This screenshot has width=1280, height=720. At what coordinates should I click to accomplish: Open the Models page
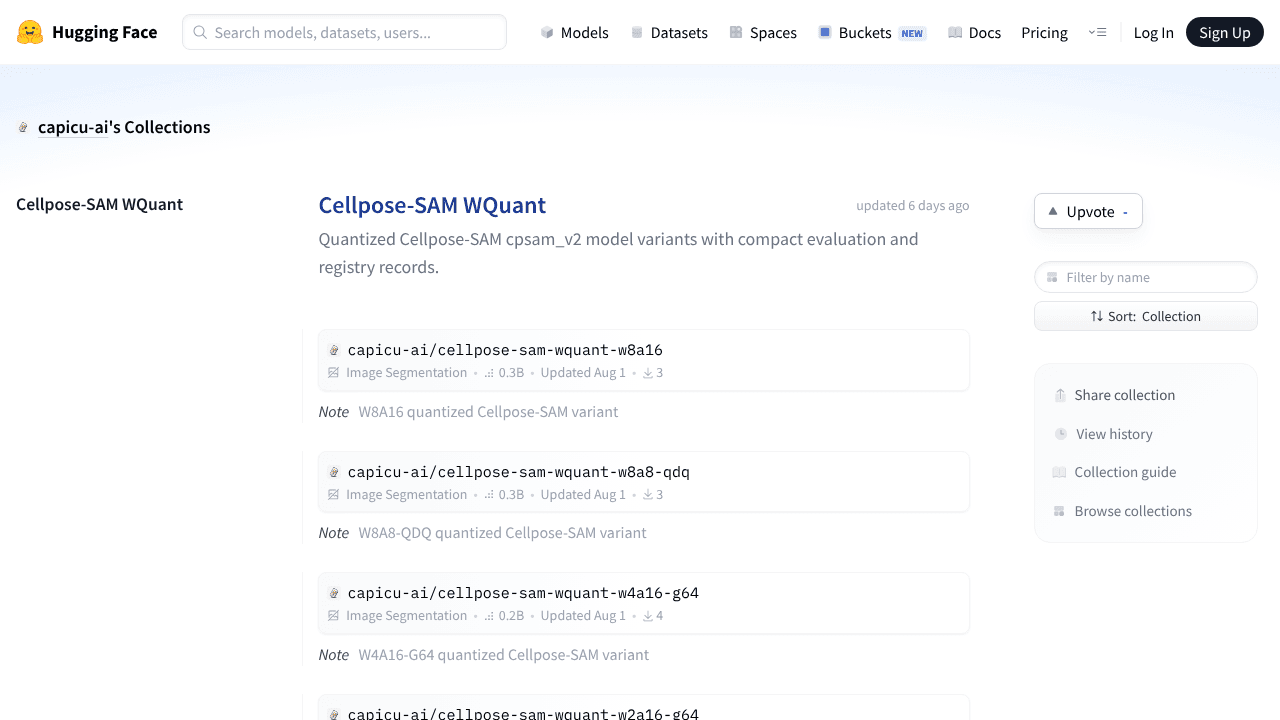pyautogui.click(x=574, y=32)
